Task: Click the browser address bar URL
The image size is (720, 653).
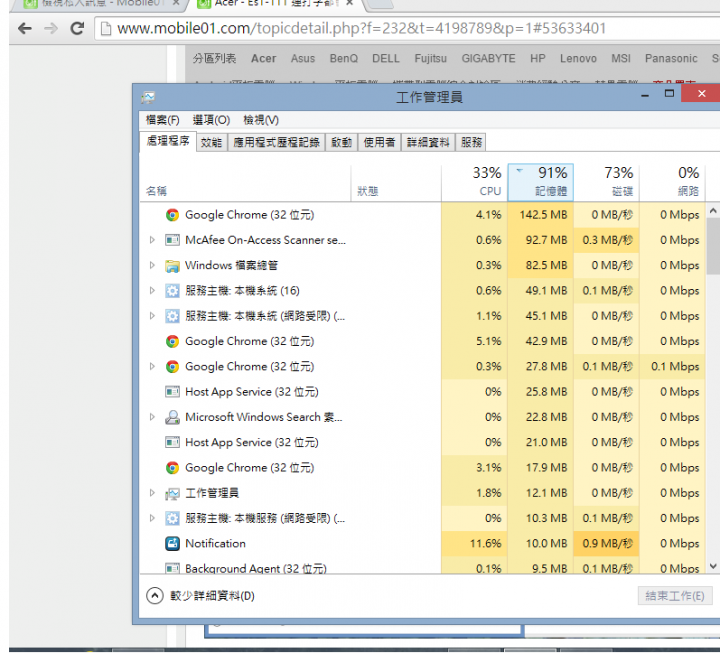Action: (x=362, y=28)
